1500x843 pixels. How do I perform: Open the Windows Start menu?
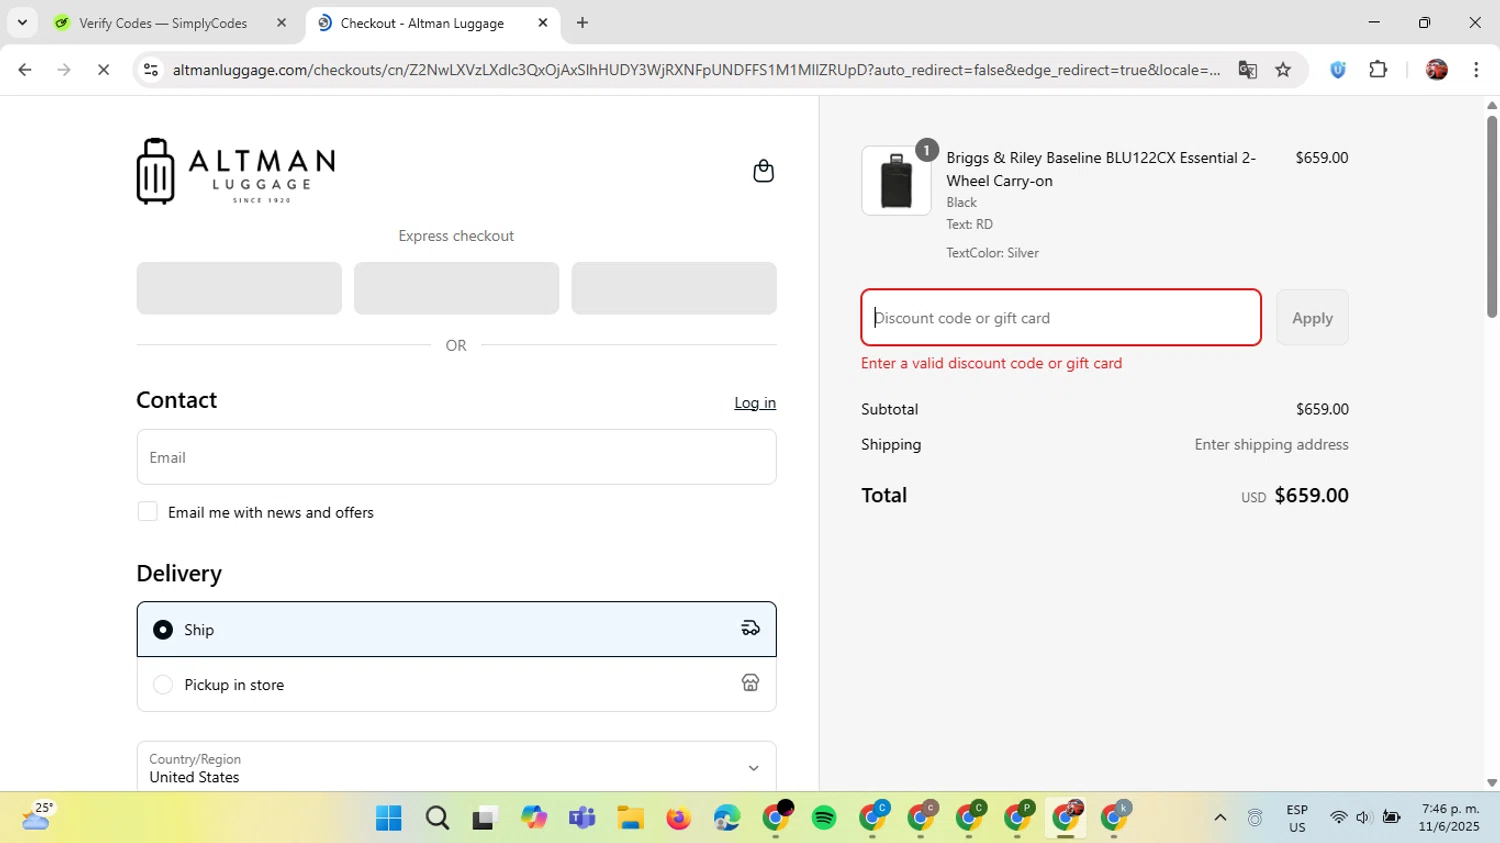click(388, 818)
